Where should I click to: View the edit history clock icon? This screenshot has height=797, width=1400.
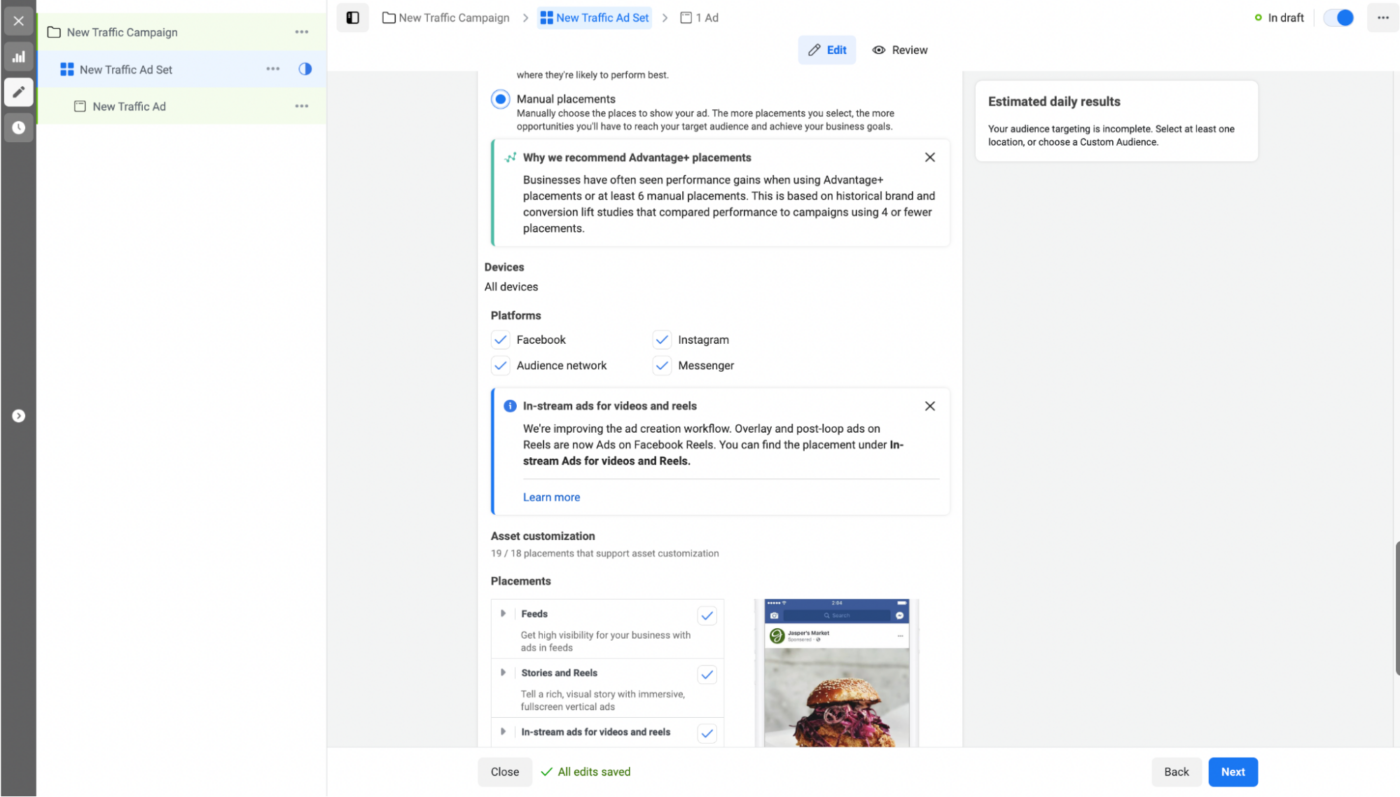18,127
